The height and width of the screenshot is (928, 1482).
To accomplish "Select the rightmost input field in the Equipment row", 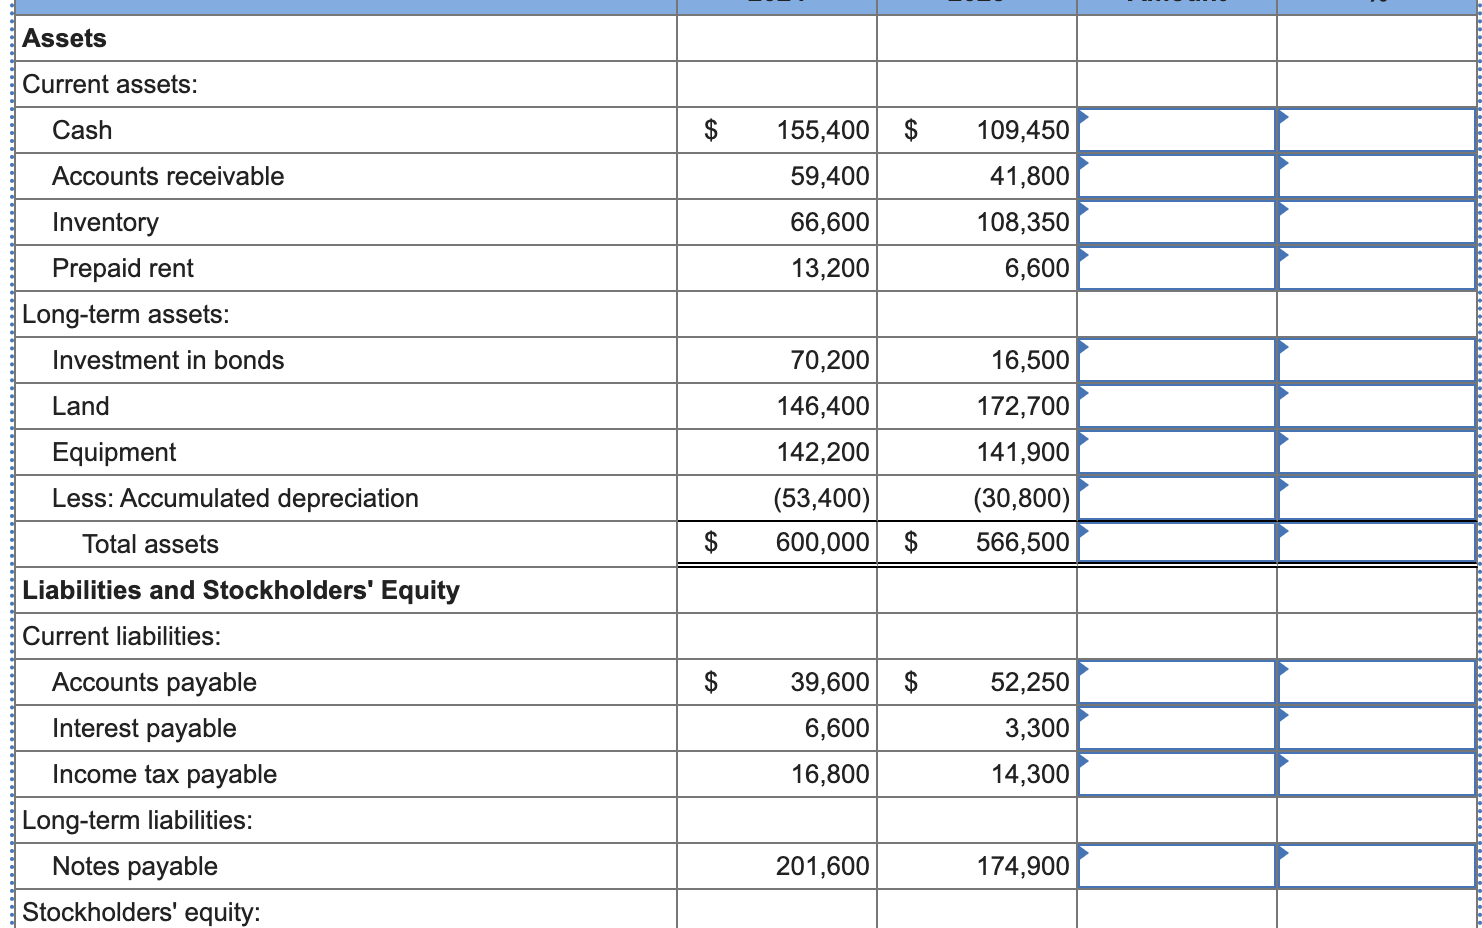I will tap(1379, 452).
